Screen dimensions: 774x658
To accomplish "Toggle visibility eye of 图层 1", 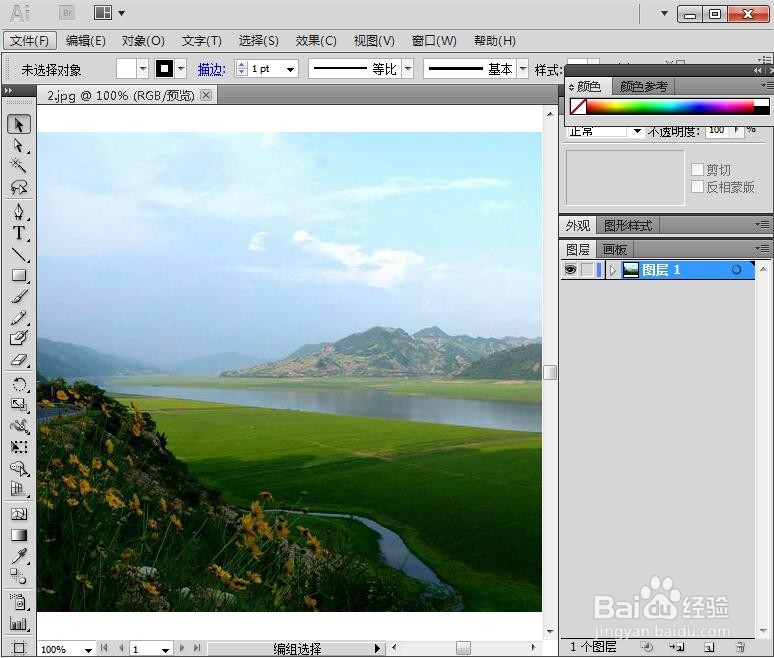I will [x=570, y=270].
